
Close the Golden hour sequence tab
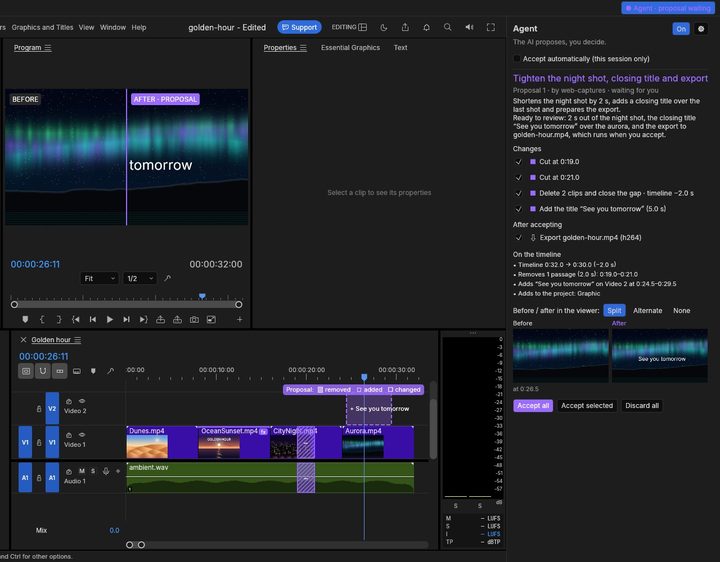pos(23,340)
